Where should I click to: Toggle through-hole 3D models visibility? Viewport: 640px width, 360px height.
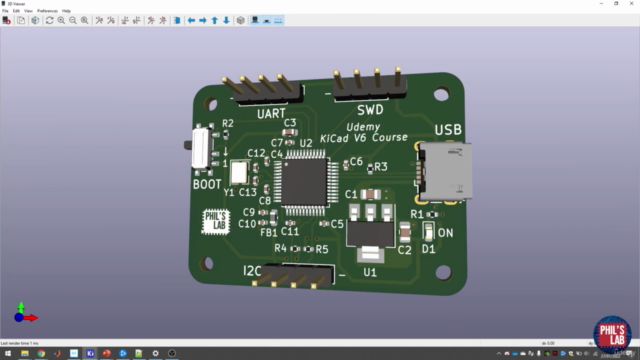[x=255, y=20]
